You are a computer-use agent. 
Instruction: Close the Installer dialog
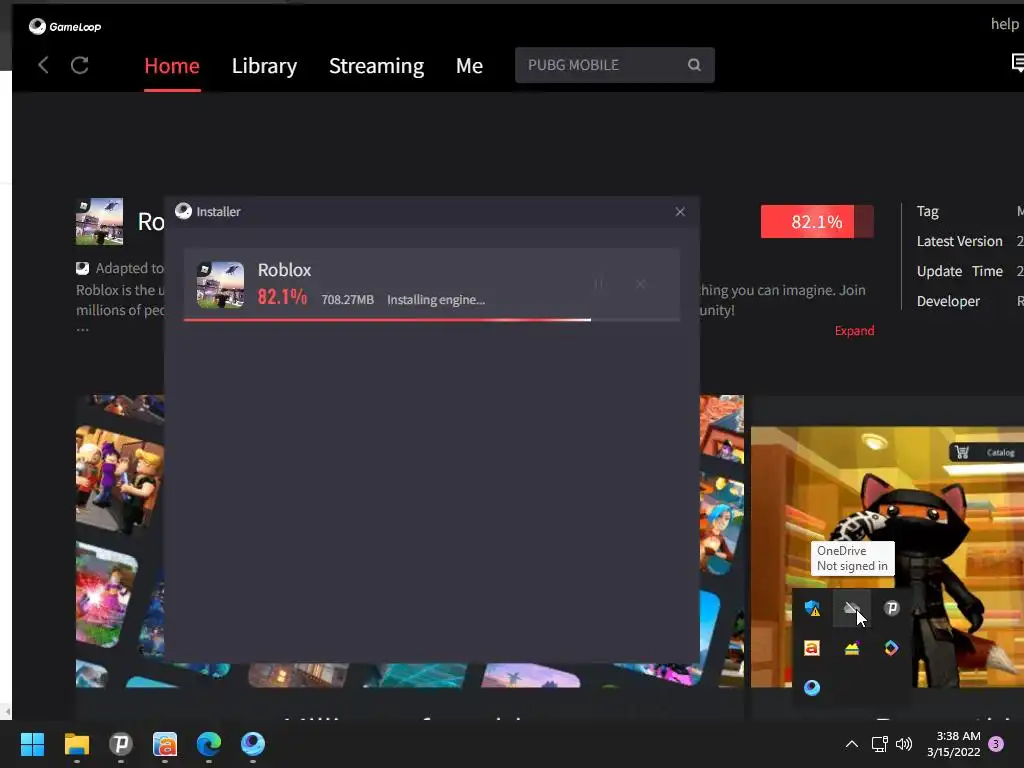(680, 212)
